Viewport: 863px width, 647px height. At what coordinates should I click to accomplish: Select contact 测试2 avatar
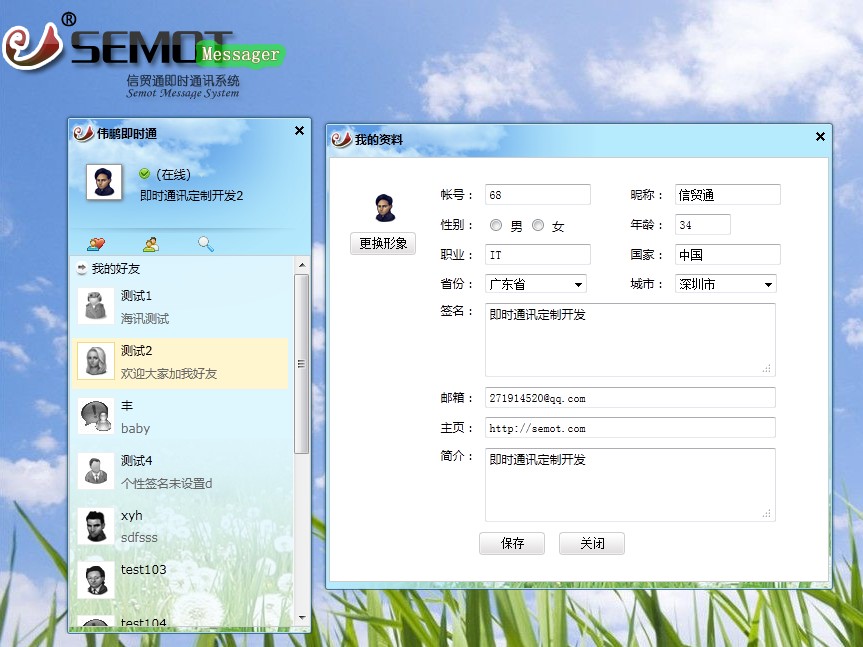[x=96, y=361]
